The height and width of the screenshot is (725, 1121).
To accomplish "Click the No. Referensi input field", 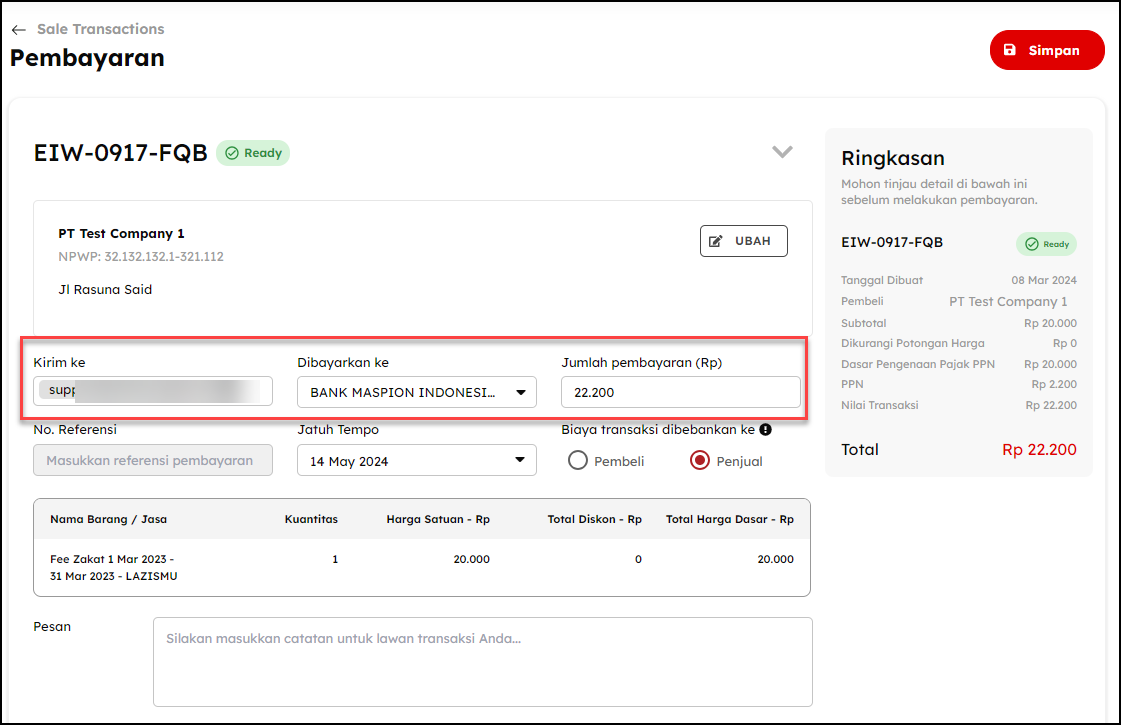I will point(153,460).
